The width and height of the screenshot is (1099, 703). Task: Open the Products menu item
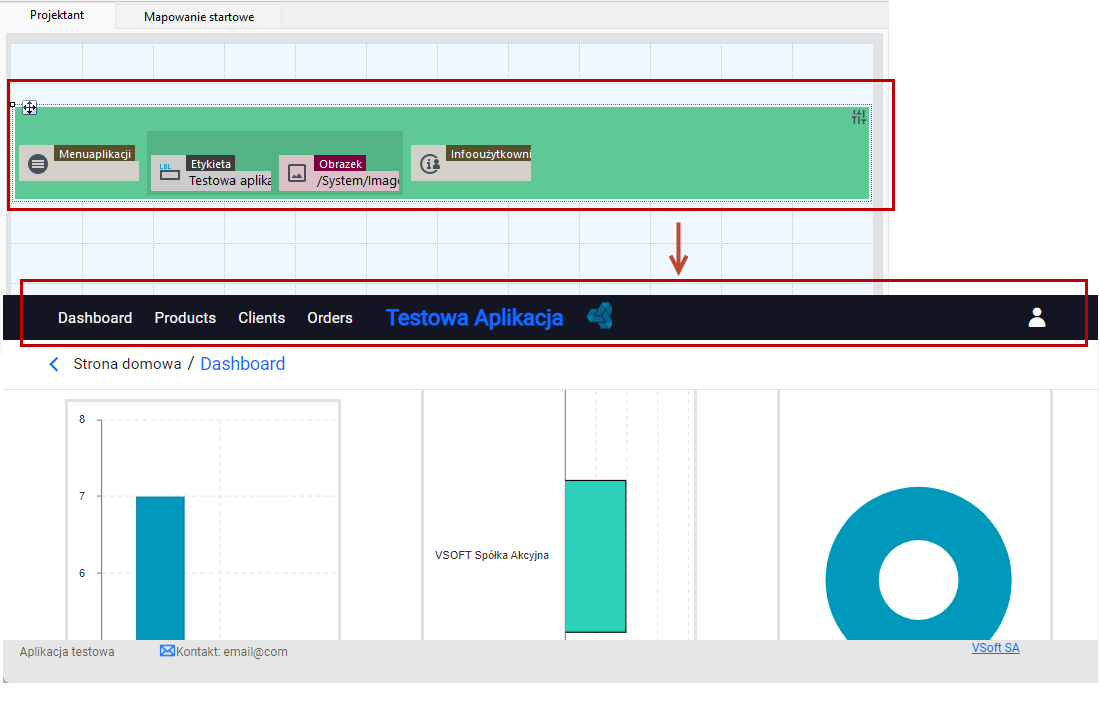185,318
